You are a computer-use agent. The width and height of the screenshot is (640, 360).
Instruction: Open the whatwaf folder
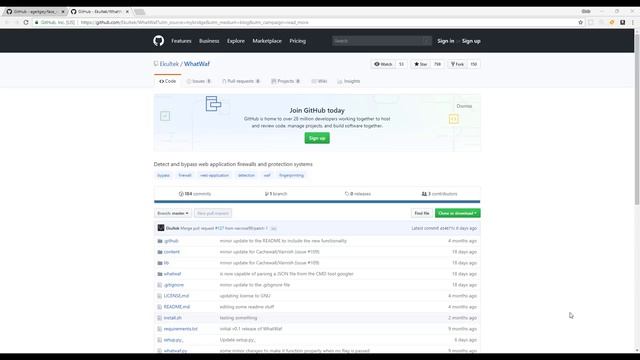[x=172, y=274]
